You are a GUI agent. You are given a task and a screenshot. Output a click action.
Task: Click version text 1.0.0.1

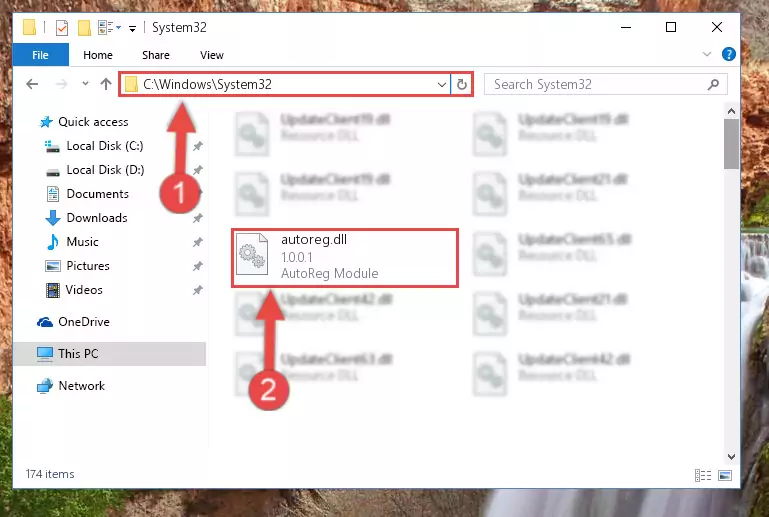pyautogui.click(x=297, y=257)
